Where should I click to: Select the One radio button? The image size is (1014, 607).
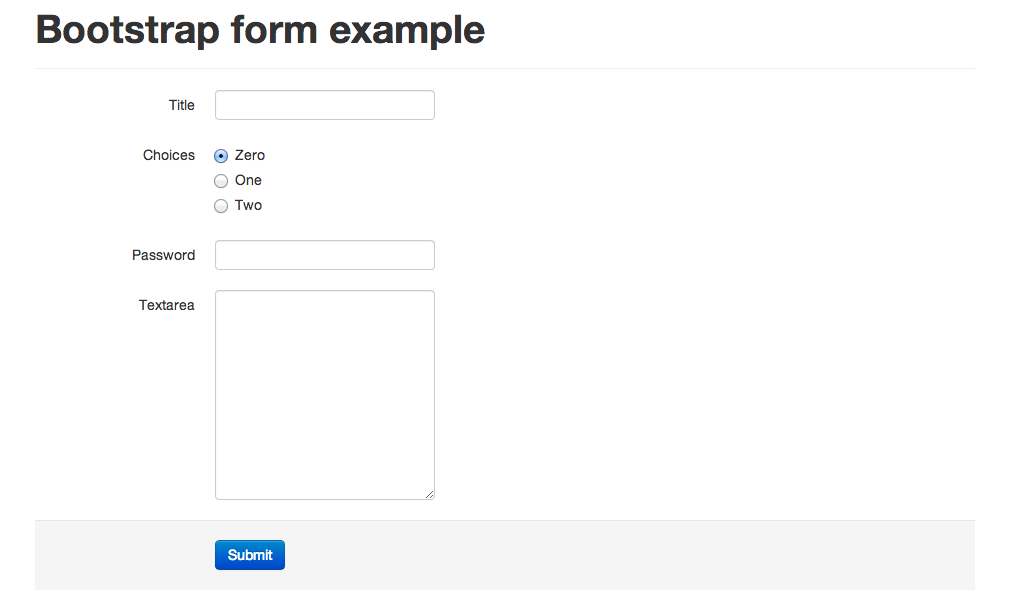pos(221,181)
